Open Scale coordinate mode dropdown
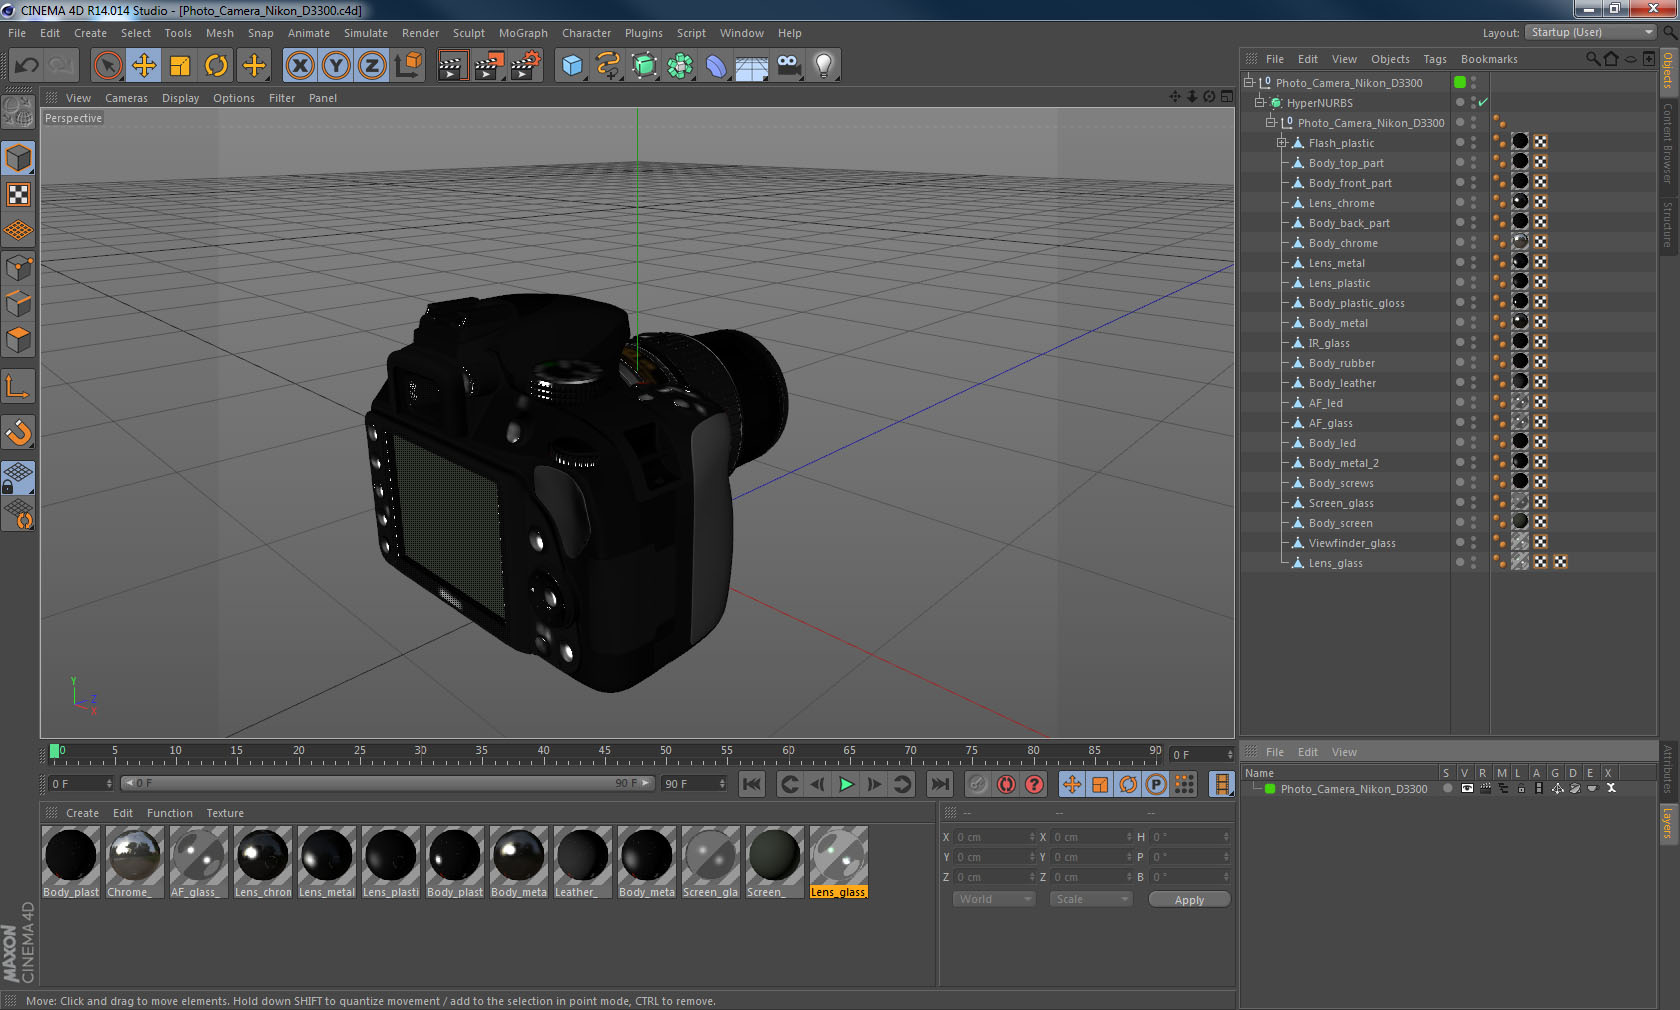1680x1010 pixels. tap(1090, 899)
